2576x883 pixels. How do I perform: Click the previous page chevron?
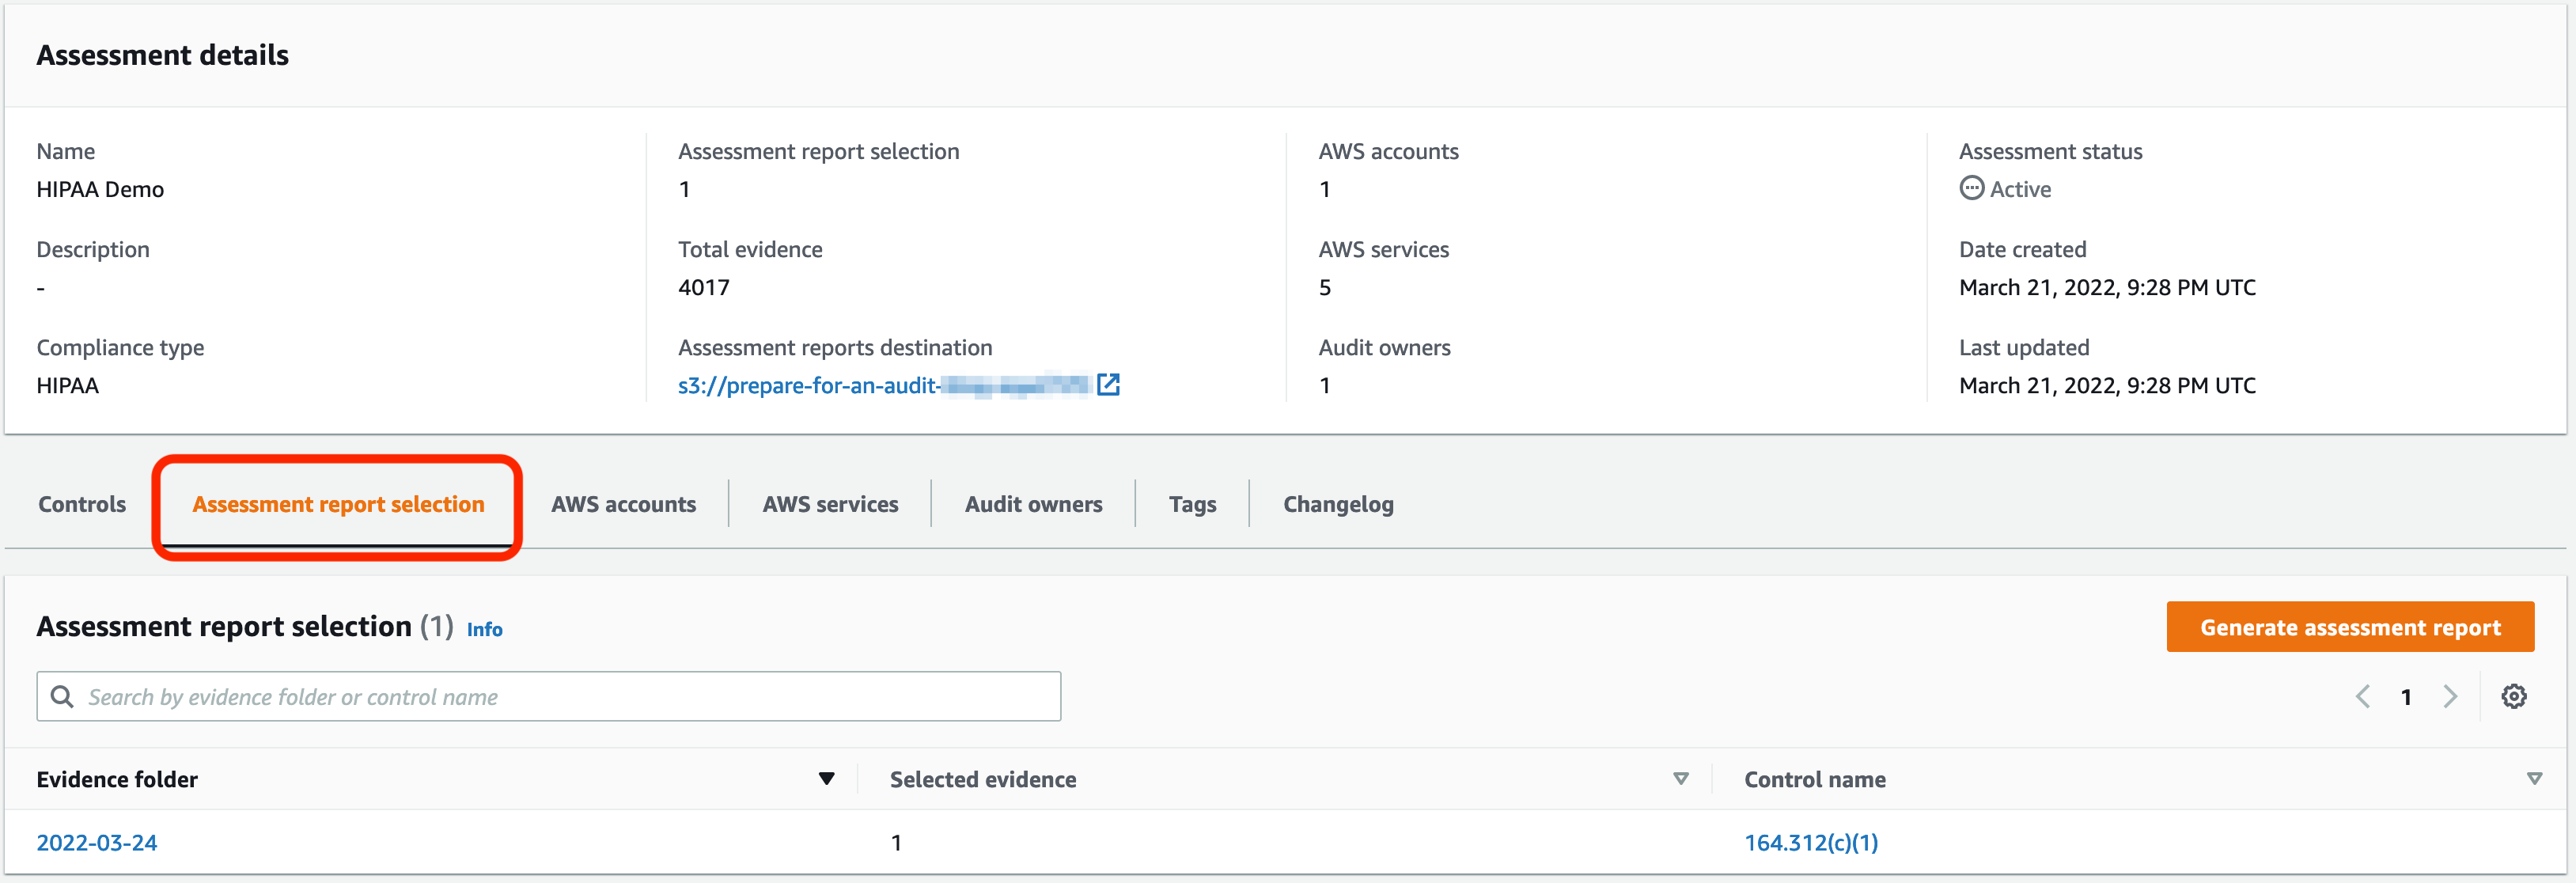click(2363, 696)
